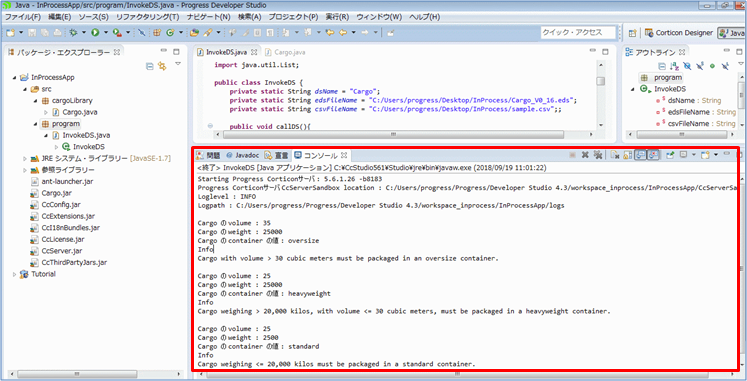Click the Save icon in the toolbar
The width and height of the screenshot is (747, 381).
(x=32, y=32)
